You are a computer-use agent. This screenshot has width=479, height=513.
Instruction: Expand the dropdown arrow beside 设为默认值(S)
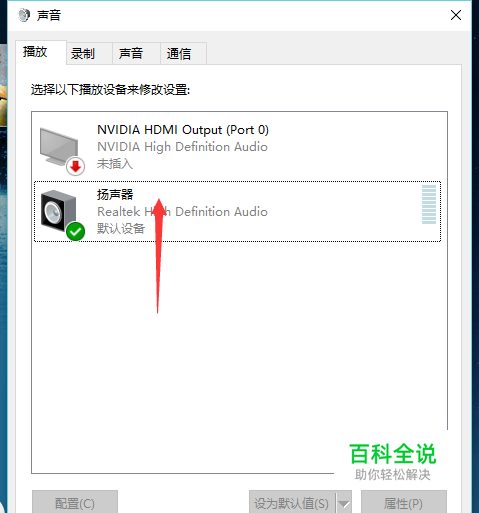pos(344,503)
